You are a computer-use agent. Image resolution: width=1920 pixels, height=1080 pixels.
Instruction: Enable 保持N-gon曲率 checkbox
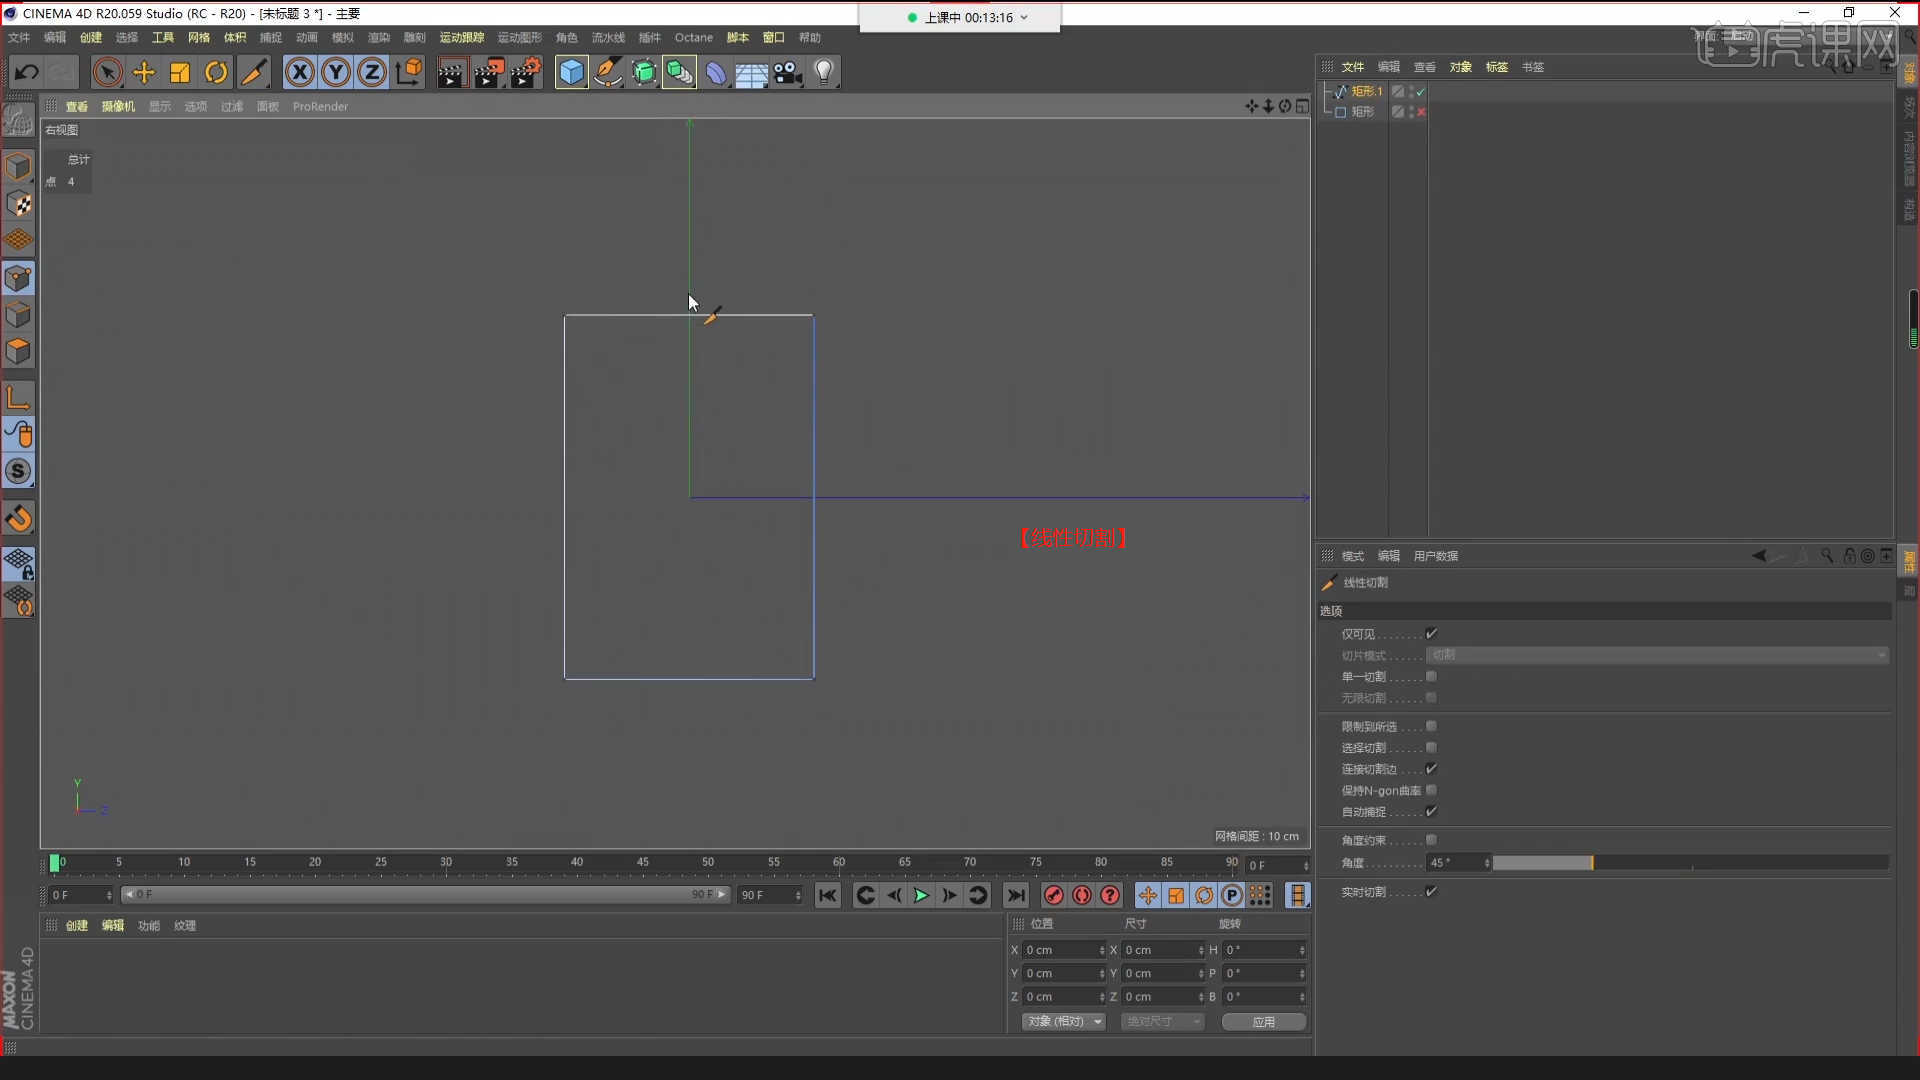[1431, 790]
